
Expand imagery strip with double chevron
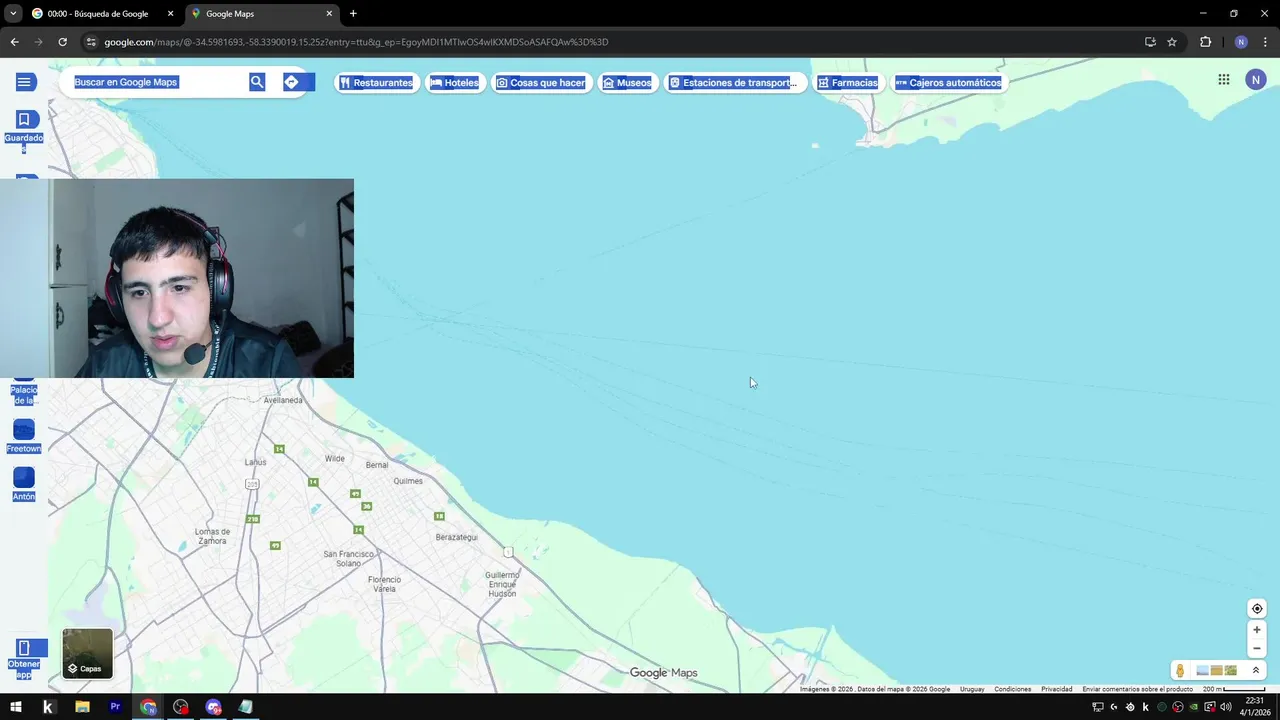point(1256,670)
